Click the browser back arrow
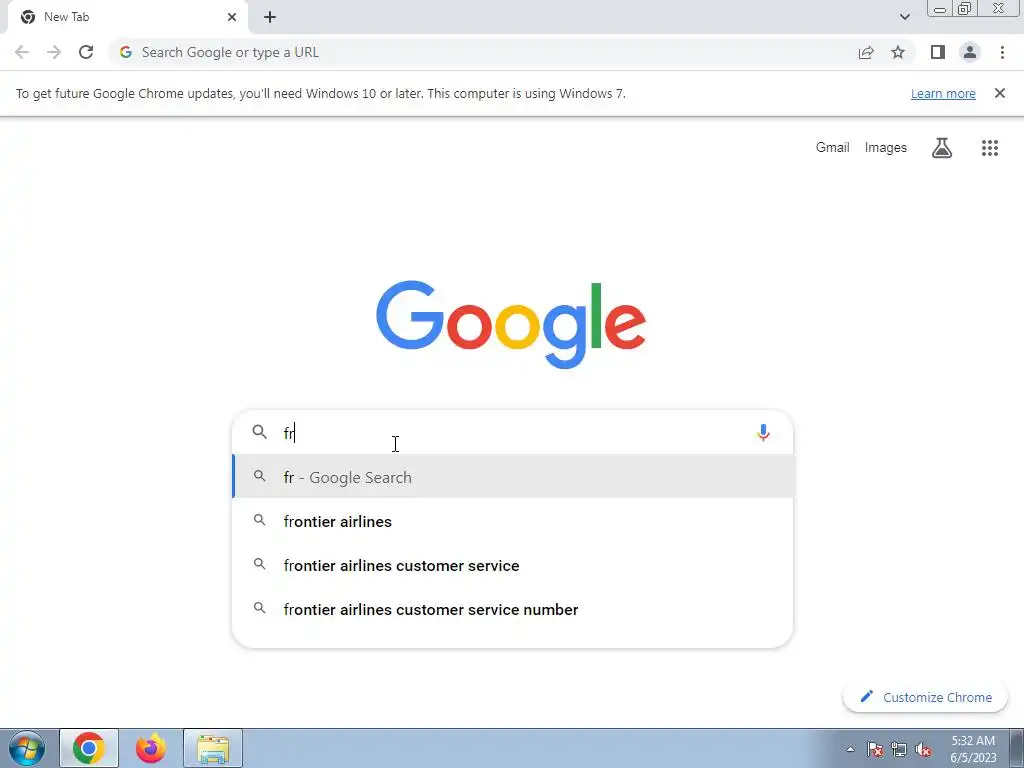The height and width of the screenshot is (768, 1024). coord(22,52)
